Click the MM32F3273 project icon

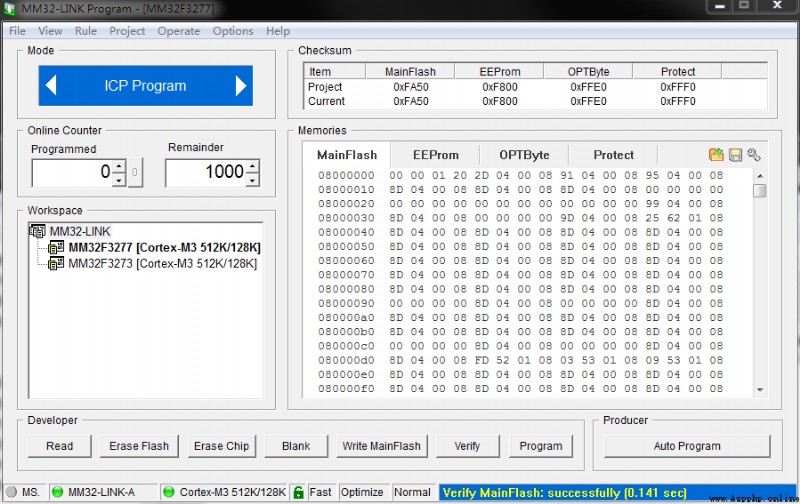56,264
